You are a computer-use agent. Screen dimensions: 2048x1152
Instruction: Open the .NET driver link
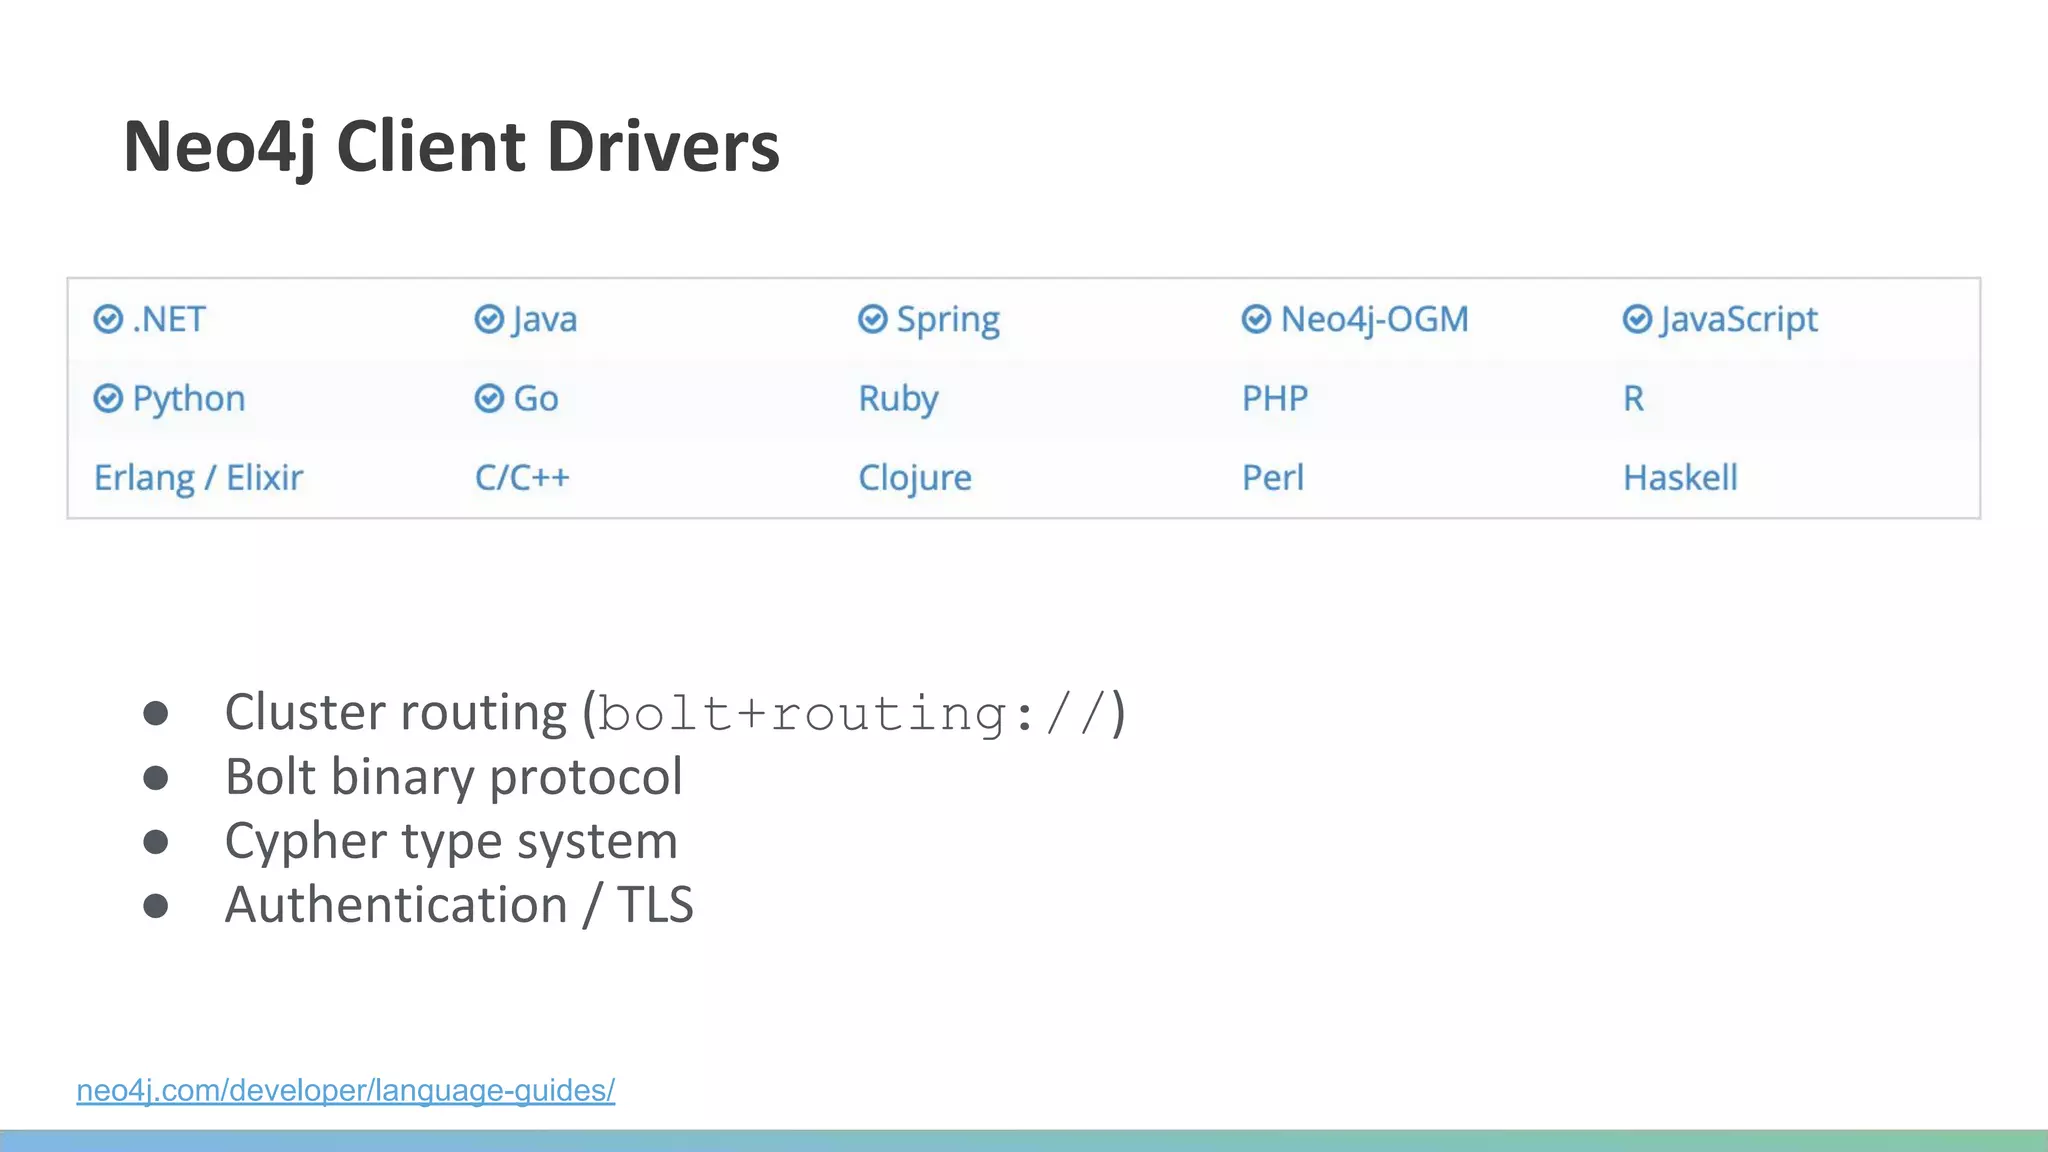169,319
